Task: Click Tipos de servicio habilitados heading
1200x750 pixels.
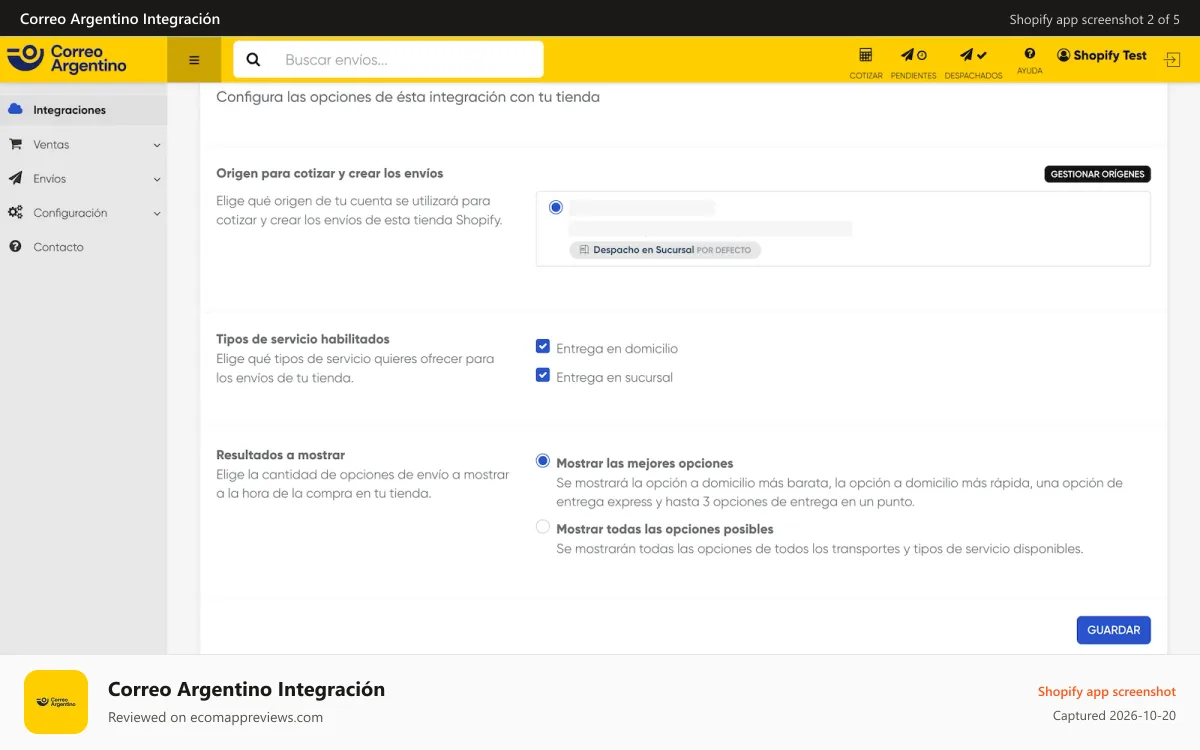Action: coord(303,339)
